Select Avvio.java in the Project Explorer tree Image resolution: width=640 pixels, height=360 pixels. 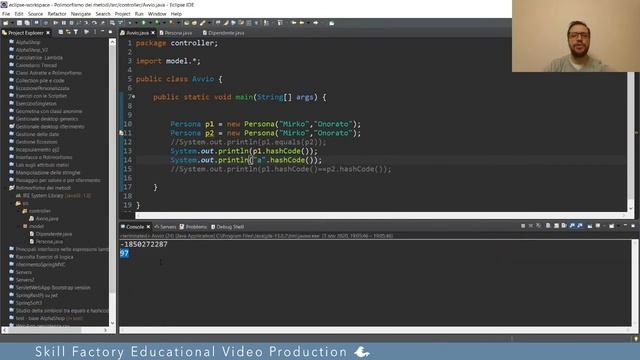[44, 218]
